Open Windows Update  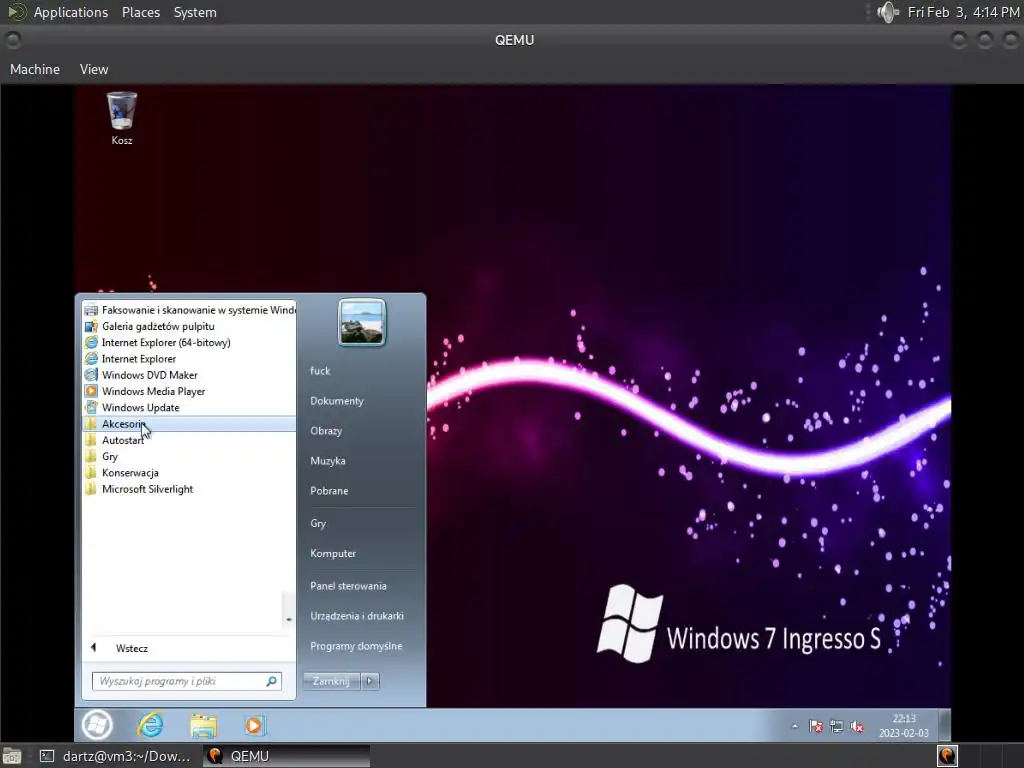189,408
